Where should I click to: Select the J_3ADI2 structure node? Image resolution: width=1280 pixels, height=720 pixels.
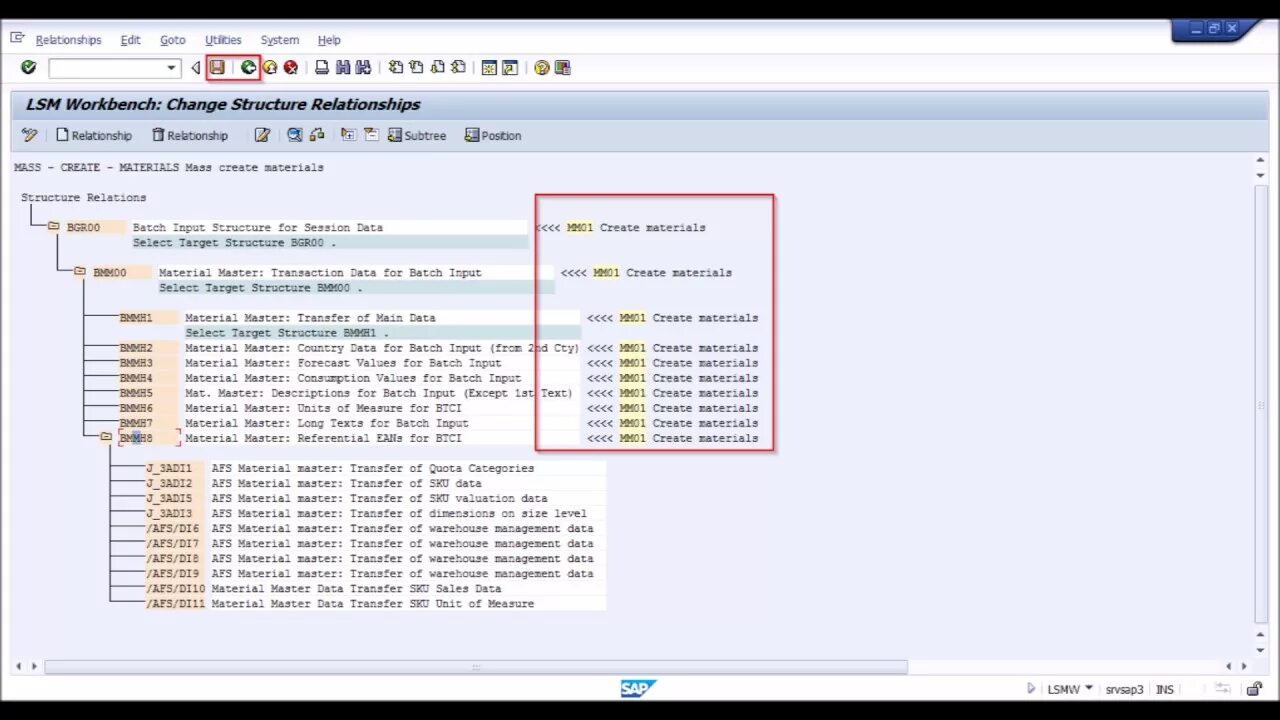coord(169,483)
